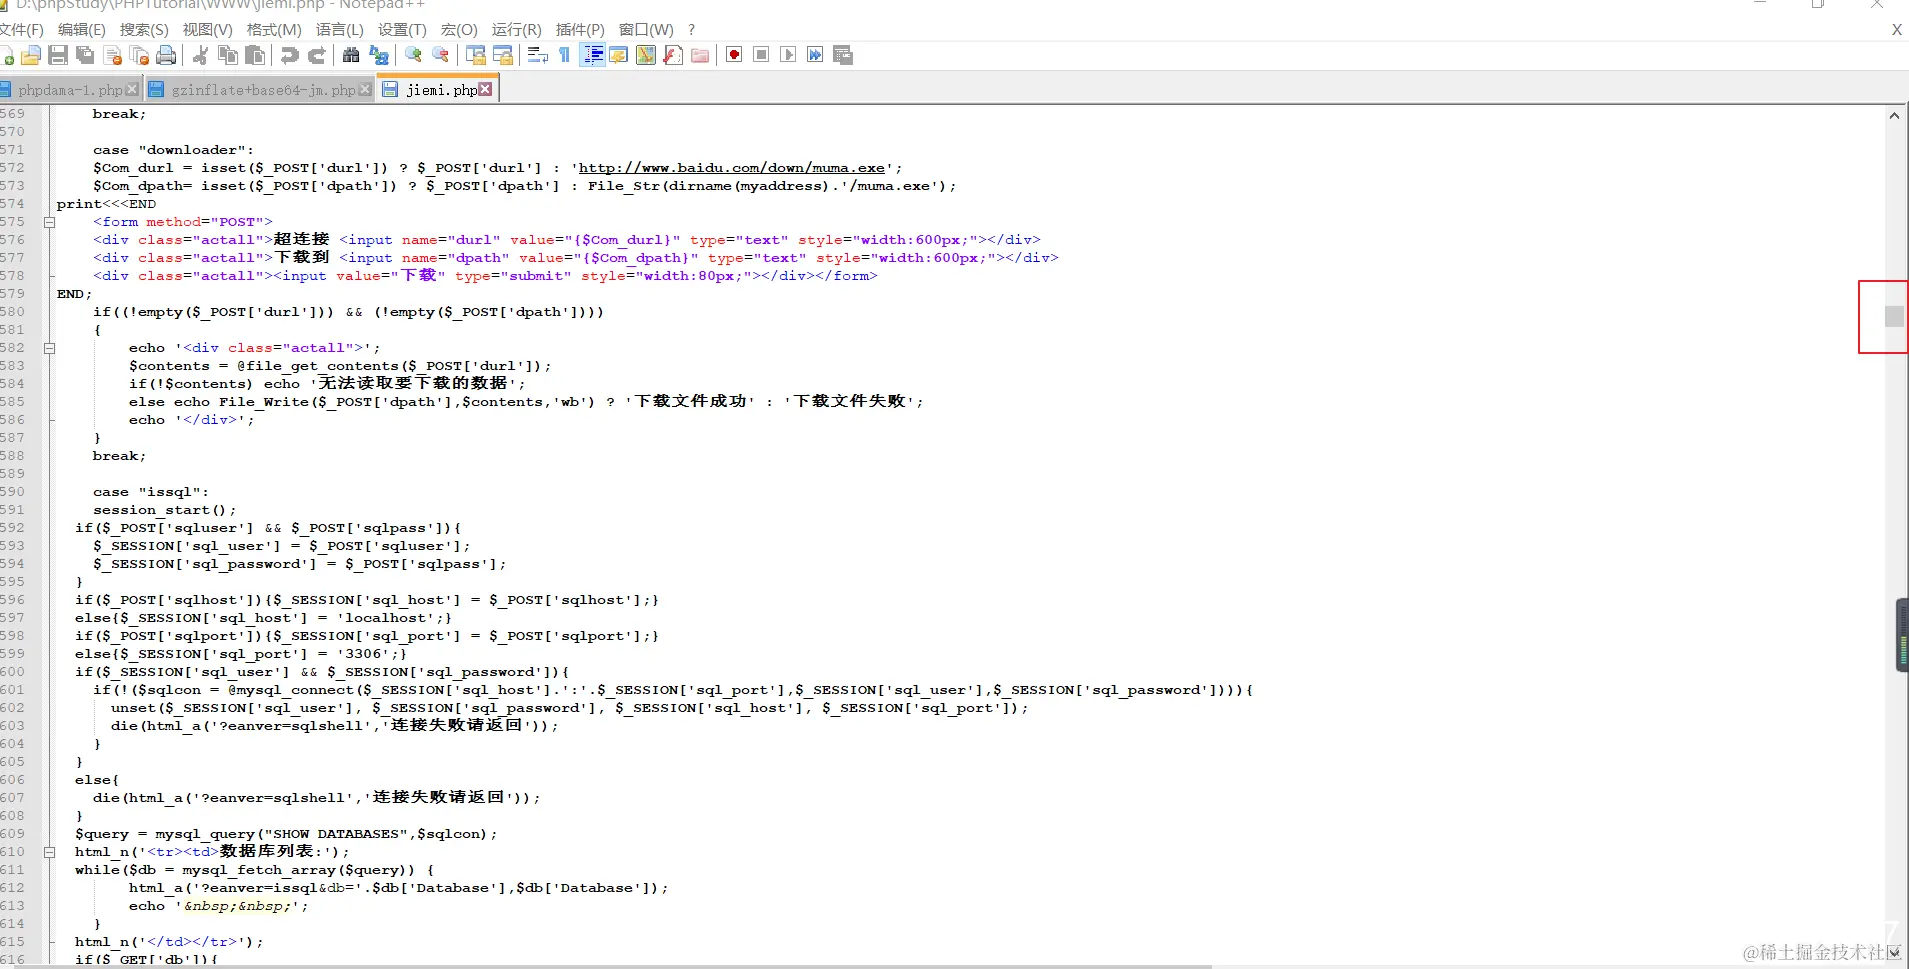Open the ? help menu
Image resolution: width=1909 pixels, height=969 pixels.
click(x=691, y=30)
